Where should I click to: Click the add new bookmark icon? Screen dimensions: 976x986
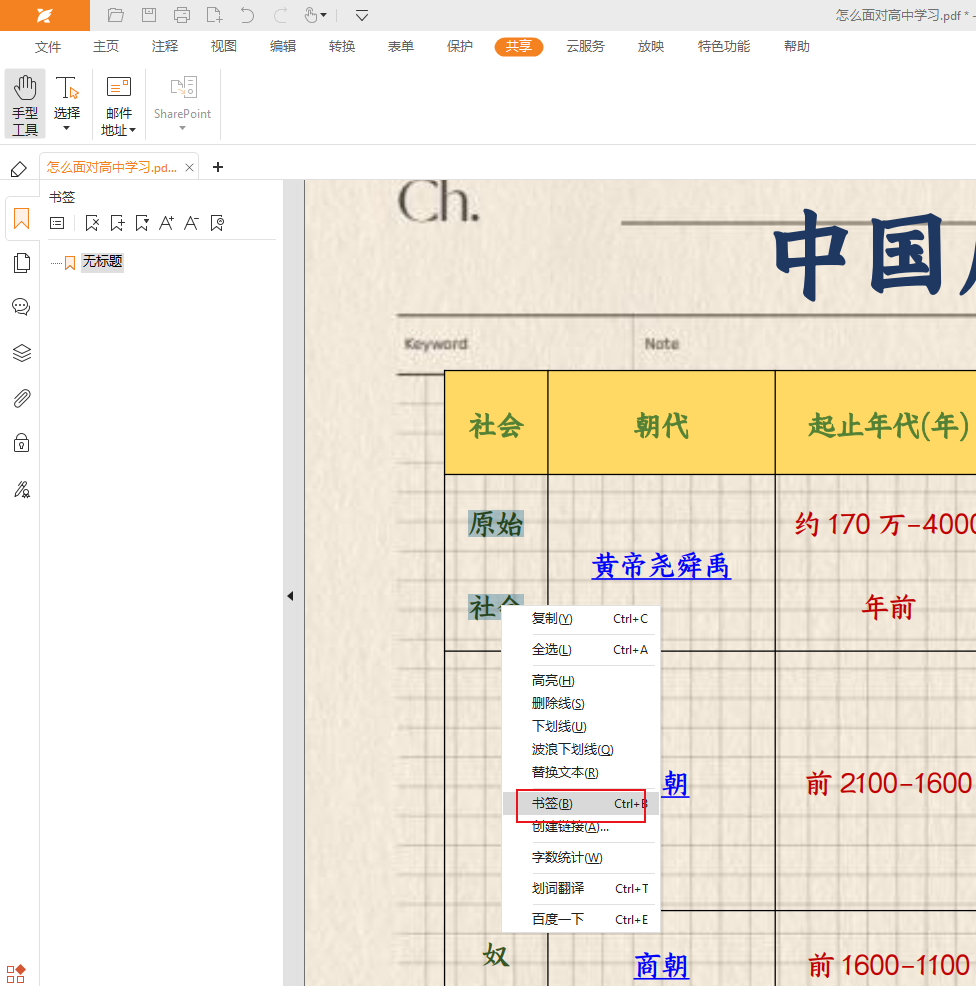117,223
